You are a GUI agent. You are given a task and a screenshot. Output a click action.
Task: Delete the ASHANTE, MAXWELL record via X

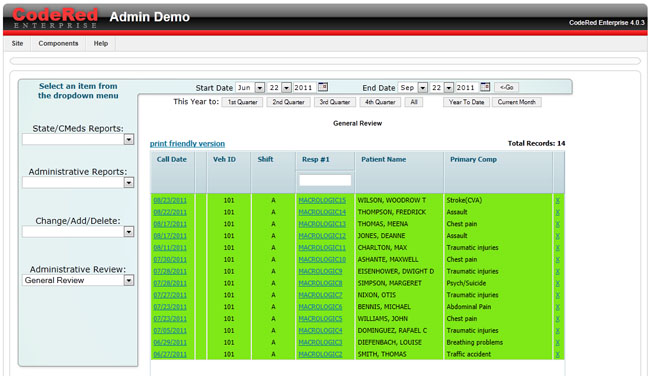(558, 260)
